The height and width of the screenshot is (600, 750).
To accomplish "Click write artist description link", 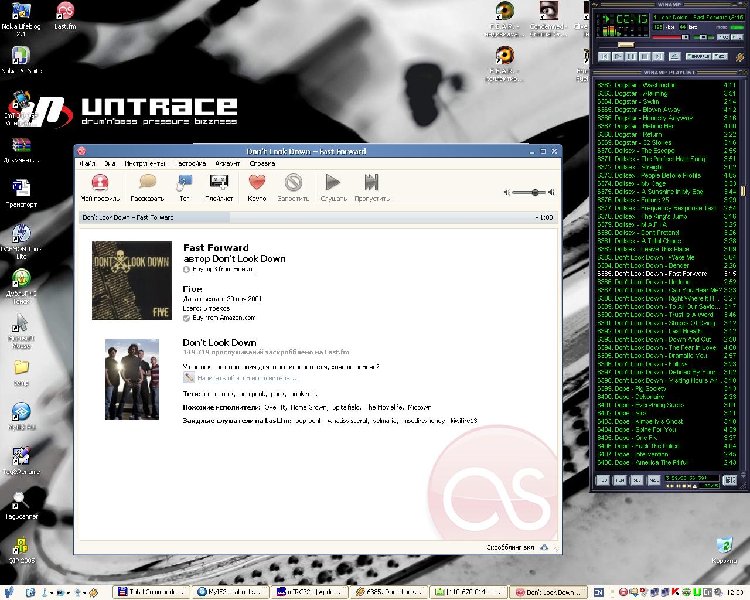I will (246, 378).
